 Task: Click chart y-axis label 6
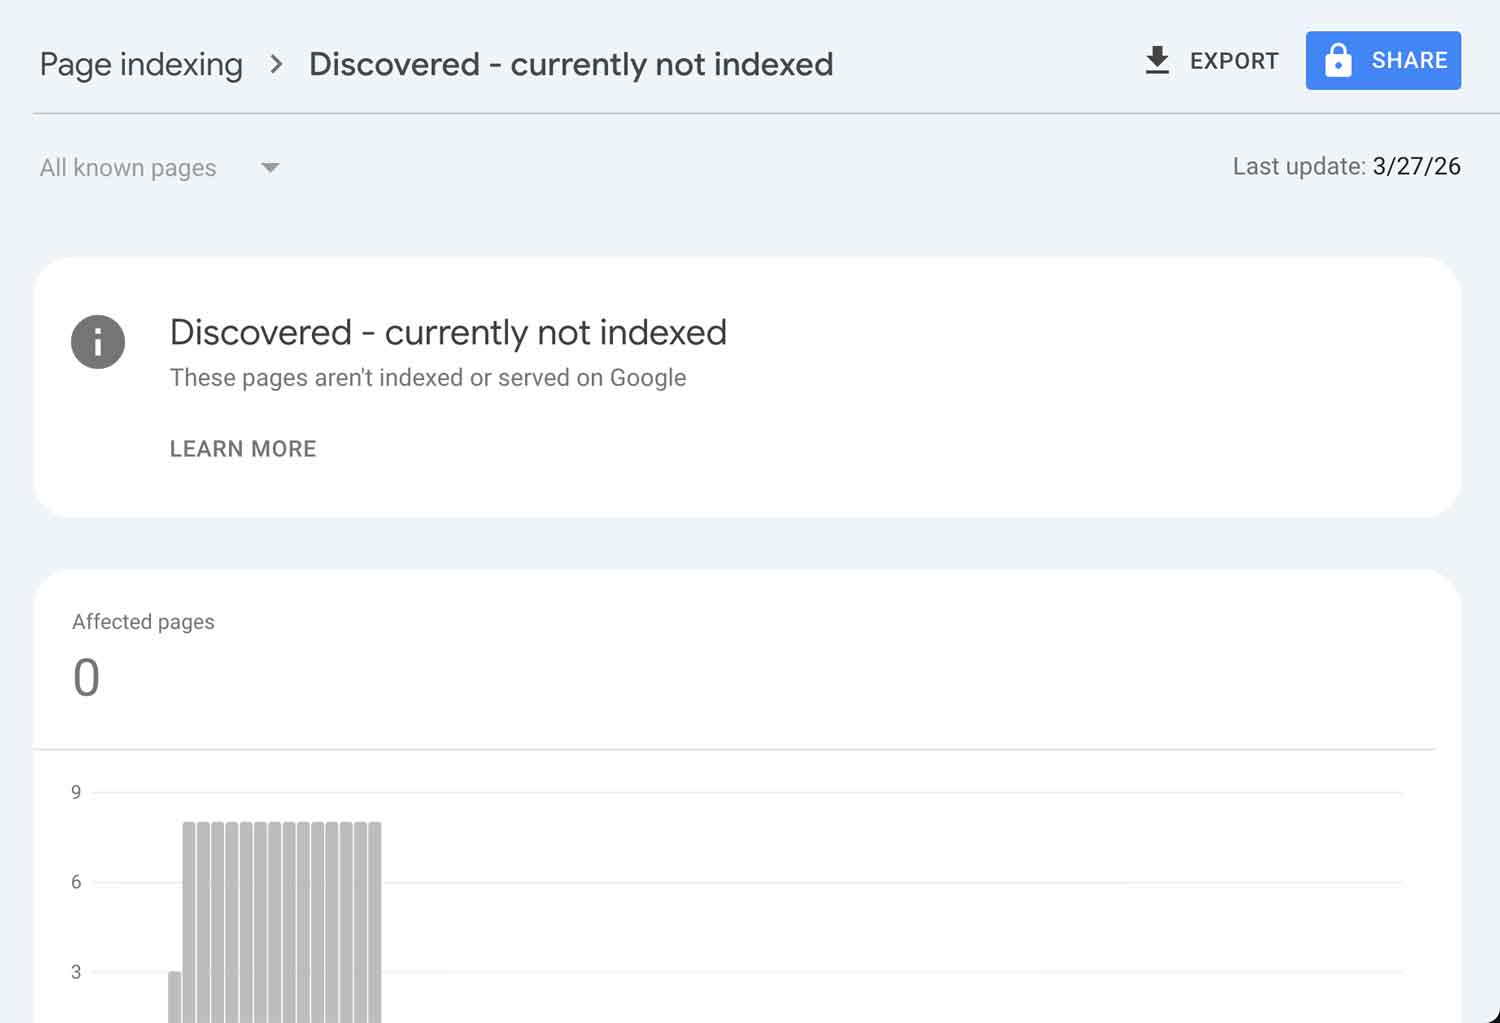coord(76,882)
